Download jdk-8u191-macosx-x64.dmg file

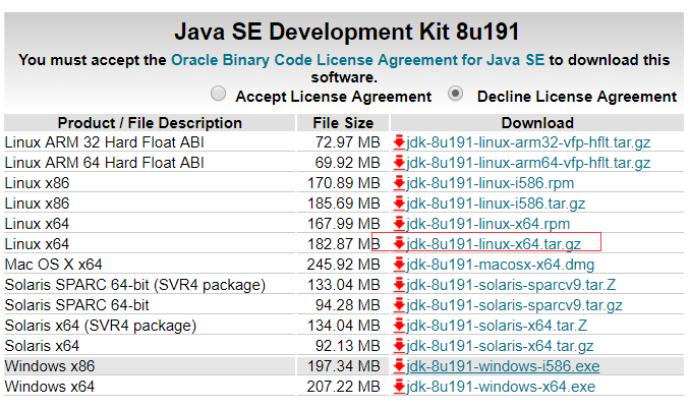click(x=500, y=264)
